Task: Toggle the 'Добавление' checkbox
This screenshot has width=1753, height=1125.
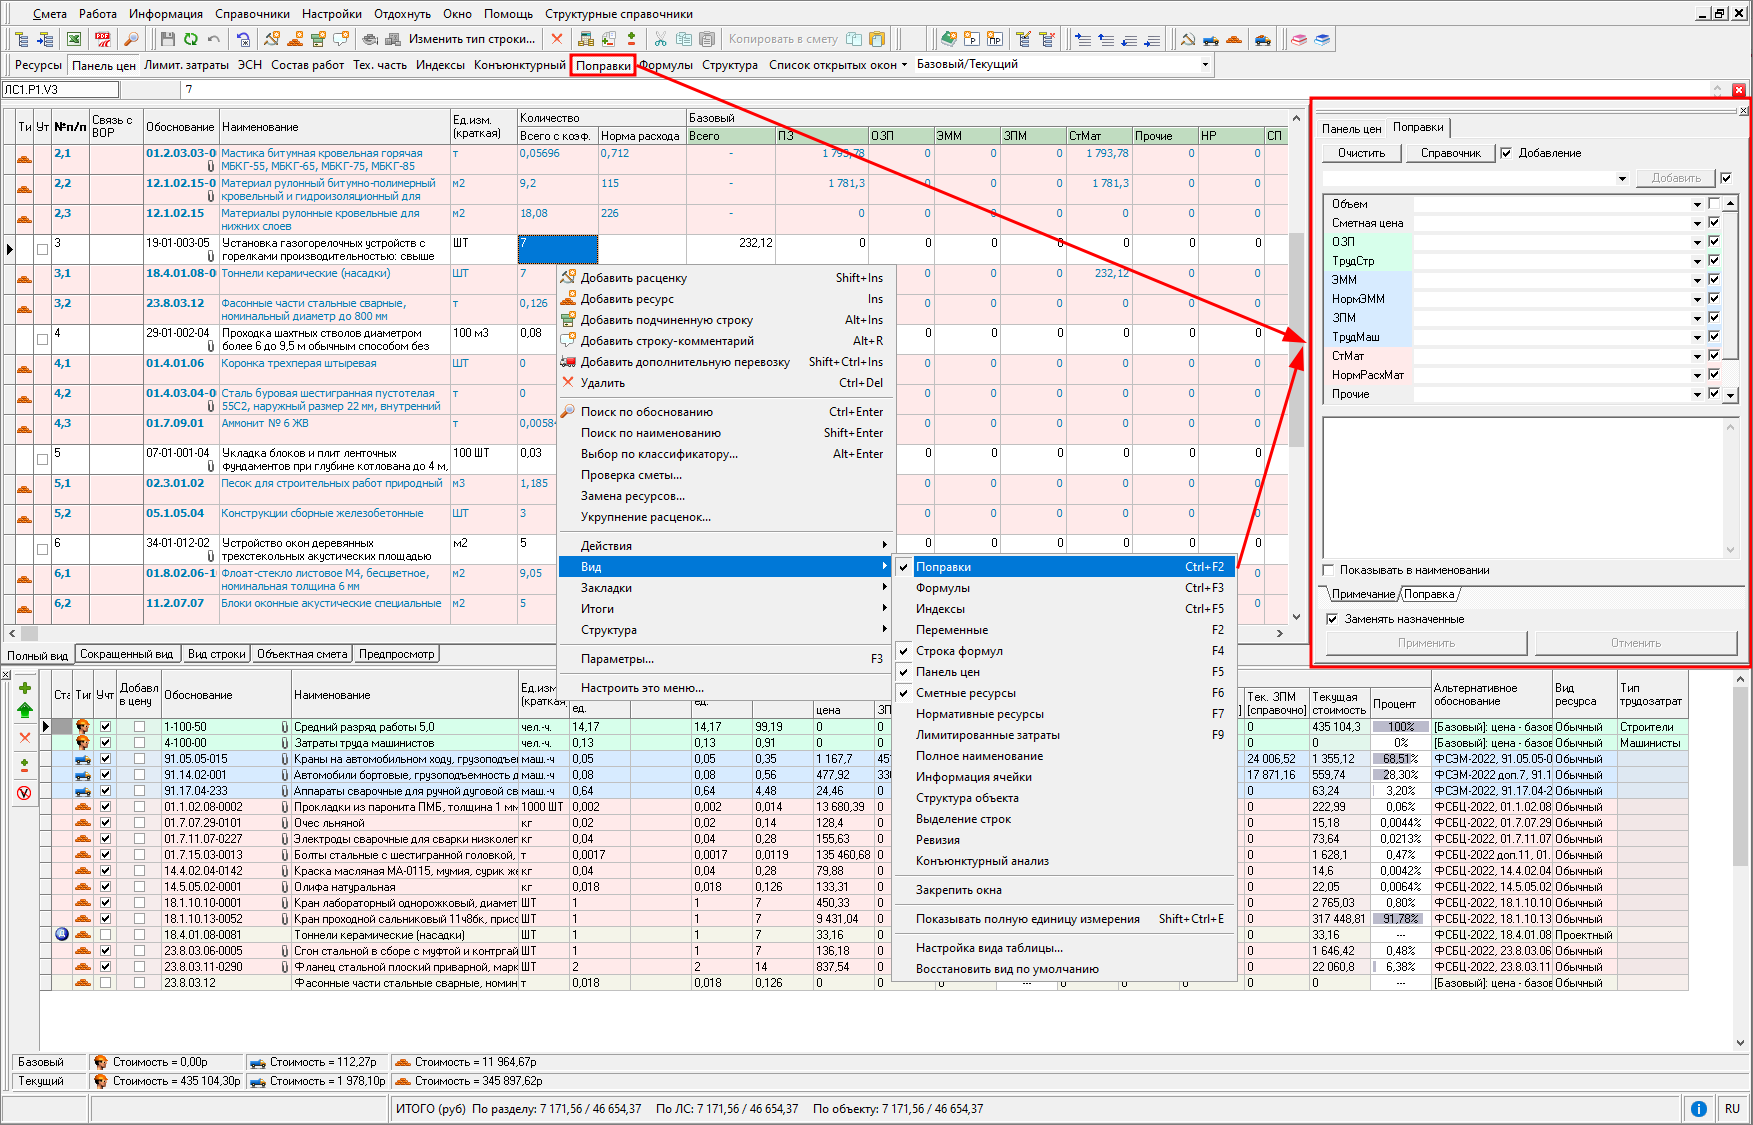Action: point(1506,153)
